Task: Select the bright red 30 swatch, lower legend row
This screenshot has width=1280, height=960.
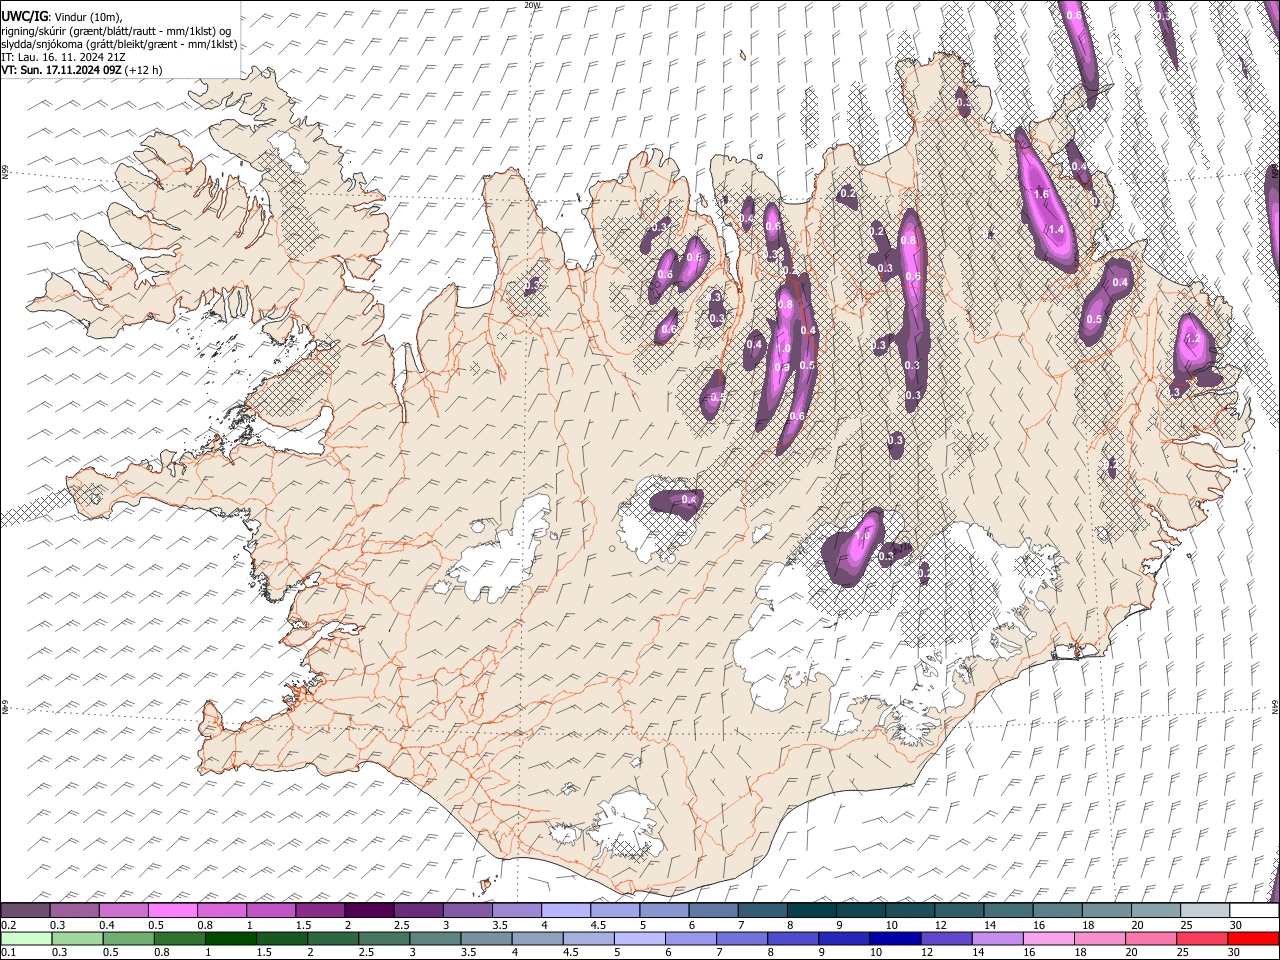Action: click(1254, 938)
